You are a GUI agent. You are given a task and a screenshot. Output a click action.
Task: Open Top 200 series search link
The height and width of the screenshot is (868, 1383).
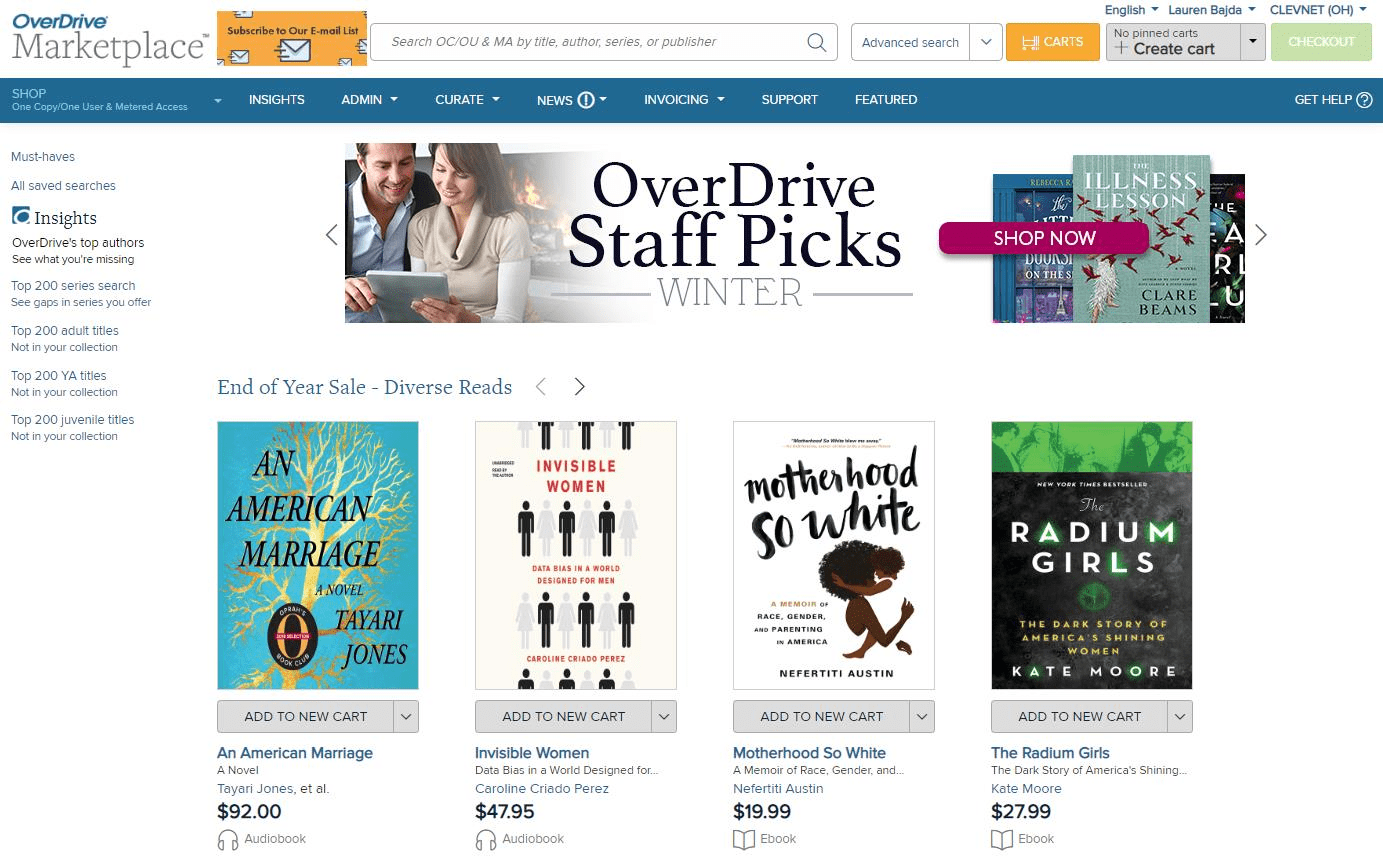pos(73,286)
